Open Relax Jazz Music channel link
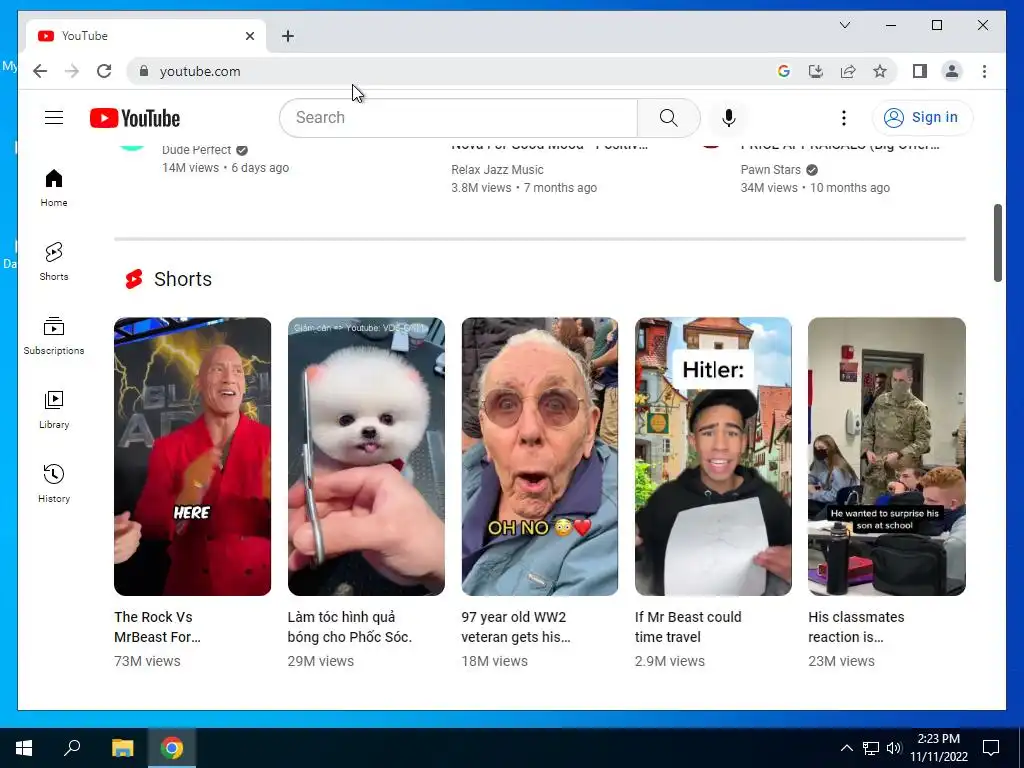 point(497,170)
